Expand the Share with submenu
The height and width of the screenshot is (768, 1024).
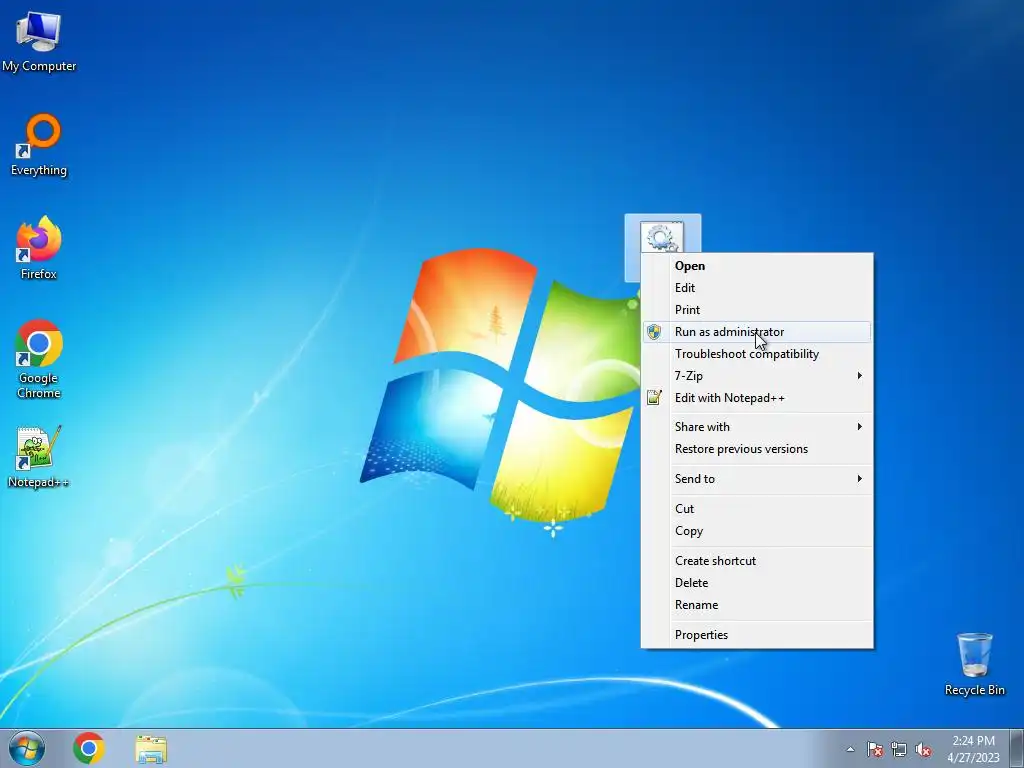click(757, 427)
